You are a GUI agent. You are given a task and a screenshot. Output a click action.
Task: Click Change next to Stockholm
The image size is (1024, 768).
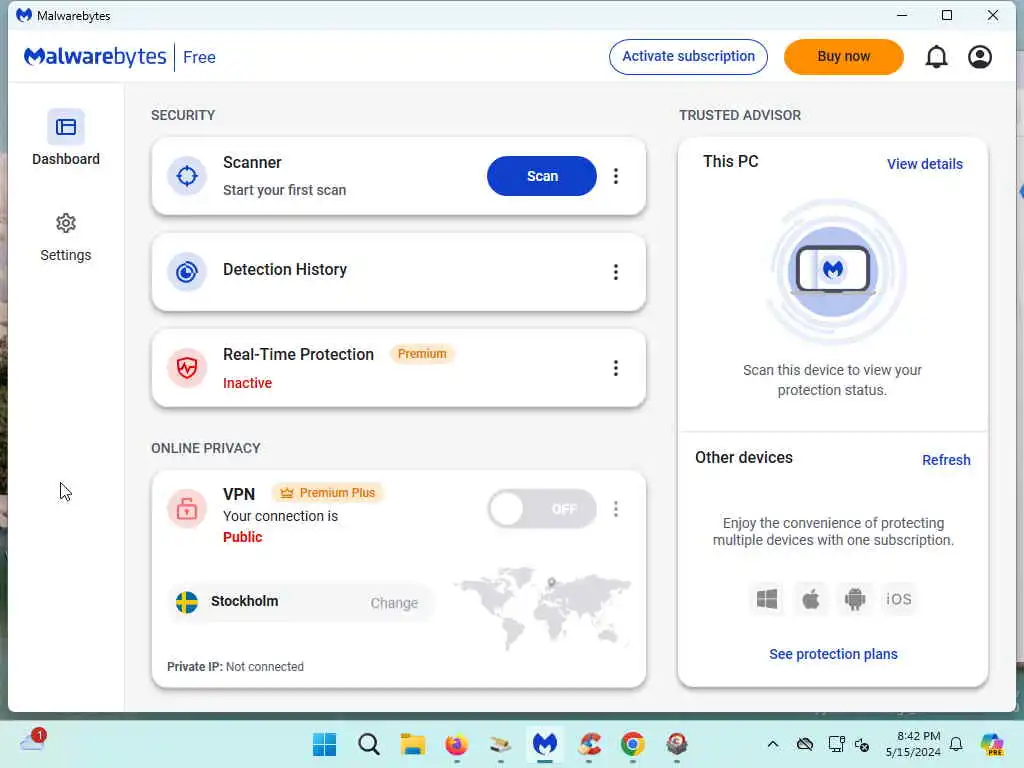pos(394,603)
